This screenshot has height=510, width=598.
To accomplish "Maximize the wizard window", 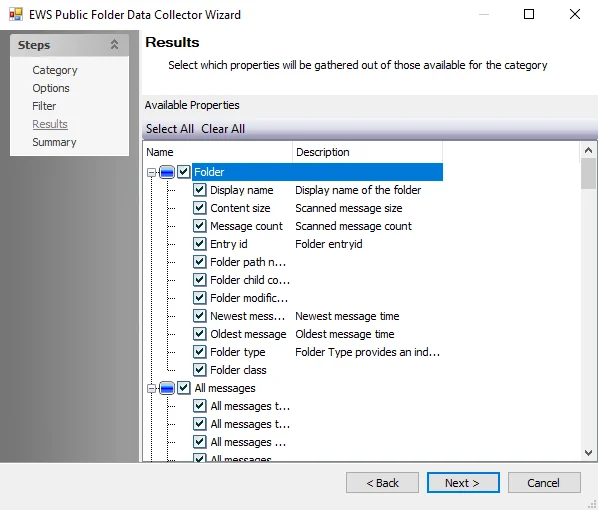I will pyautogui.click(x=529, y=14).
